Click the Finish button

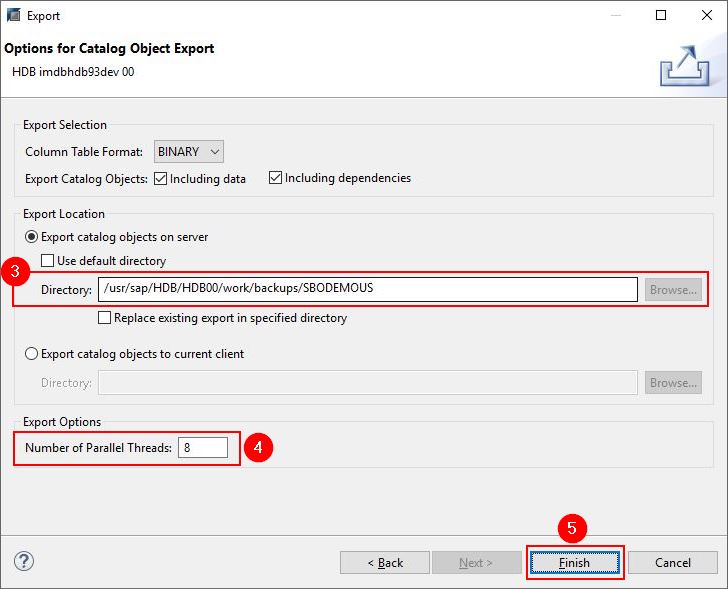click(574, 563)
